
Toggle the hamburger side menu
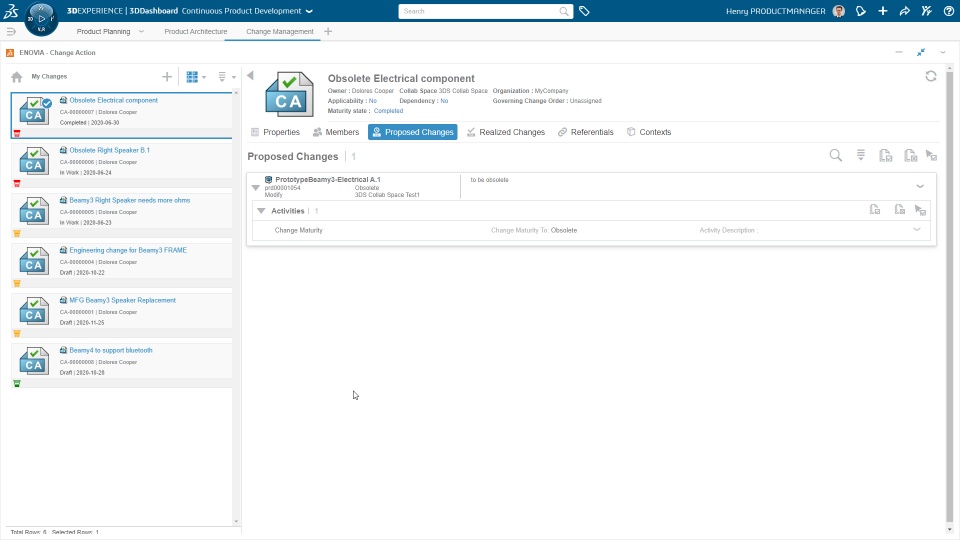point(11,31)
